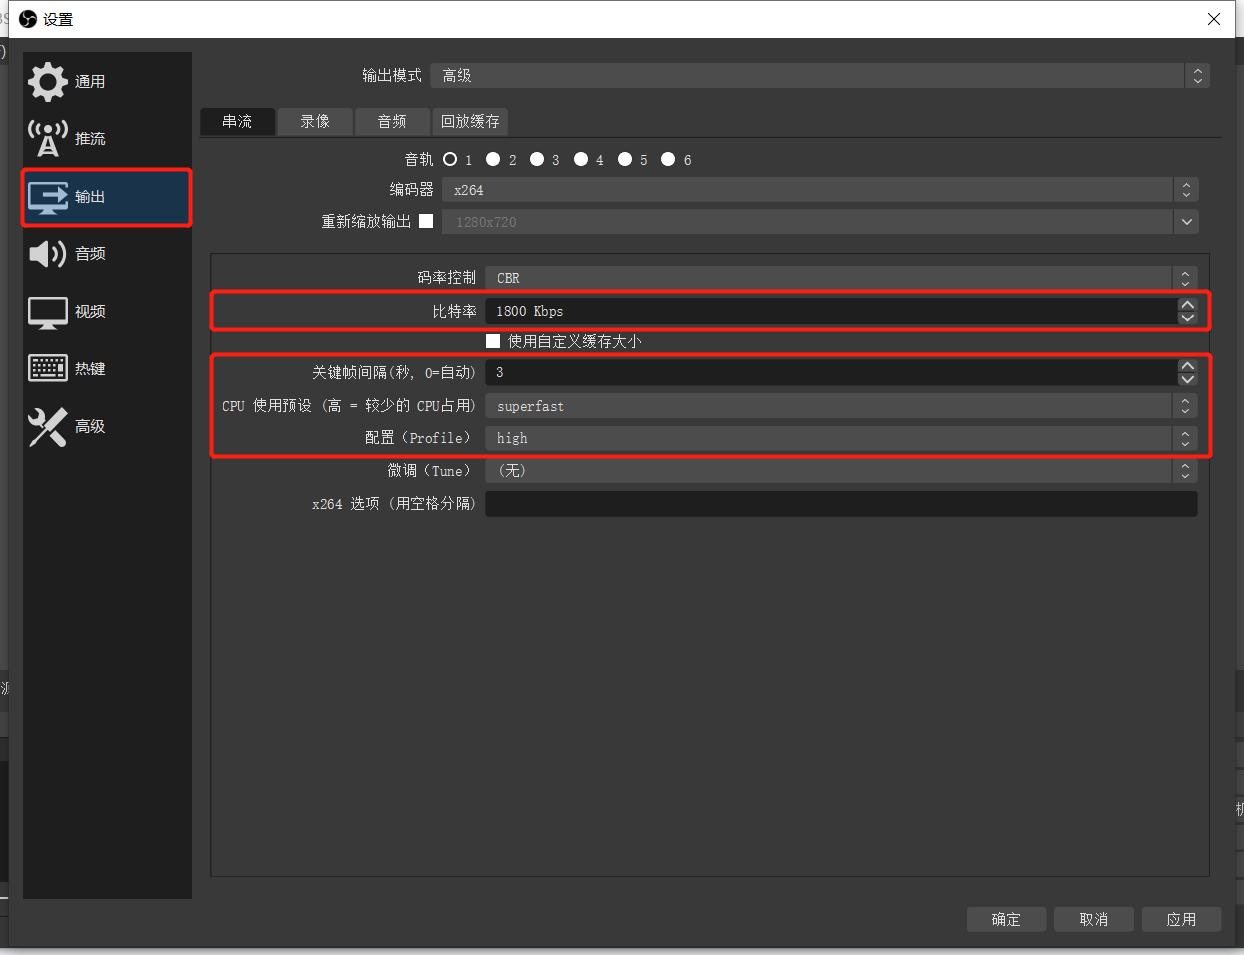Open the 微调 Tune dropdown
Screen dimensions: 1244x955
click(x=841, y=470)
